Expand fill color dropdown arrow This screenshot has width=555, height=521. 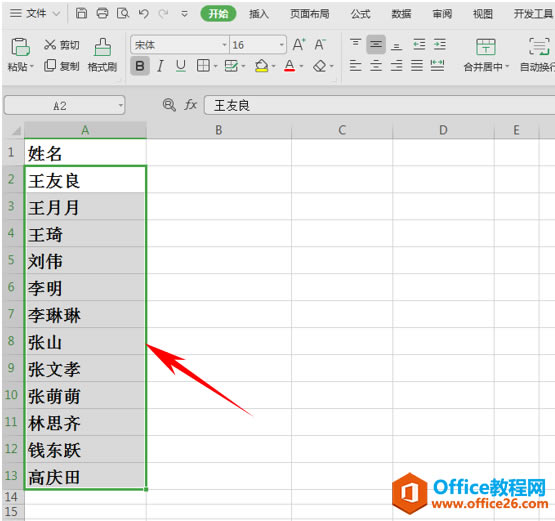[x=273, y=66]
